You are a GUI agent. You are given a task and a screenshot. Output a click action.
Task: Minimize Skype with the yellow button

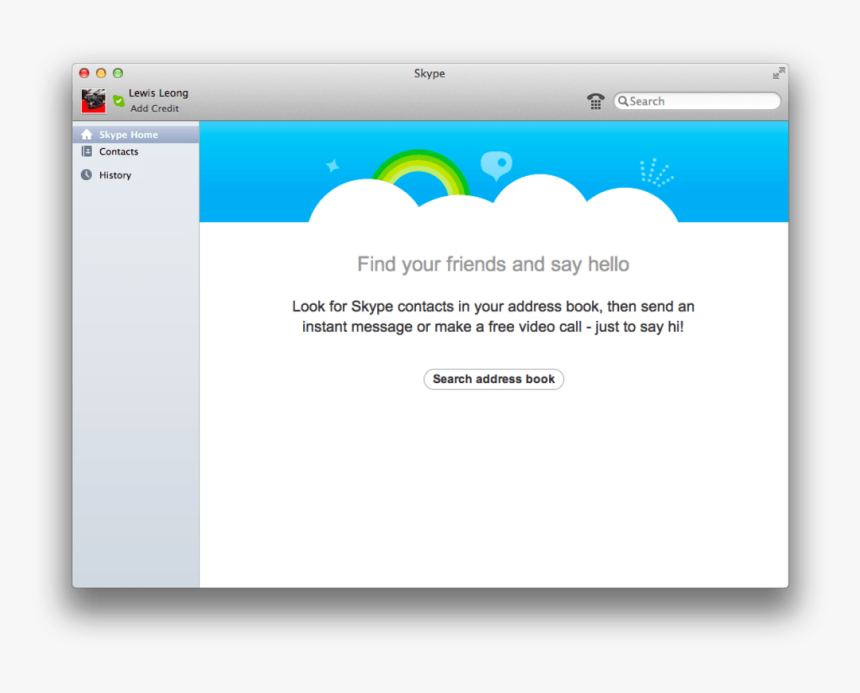click(101, 73)
